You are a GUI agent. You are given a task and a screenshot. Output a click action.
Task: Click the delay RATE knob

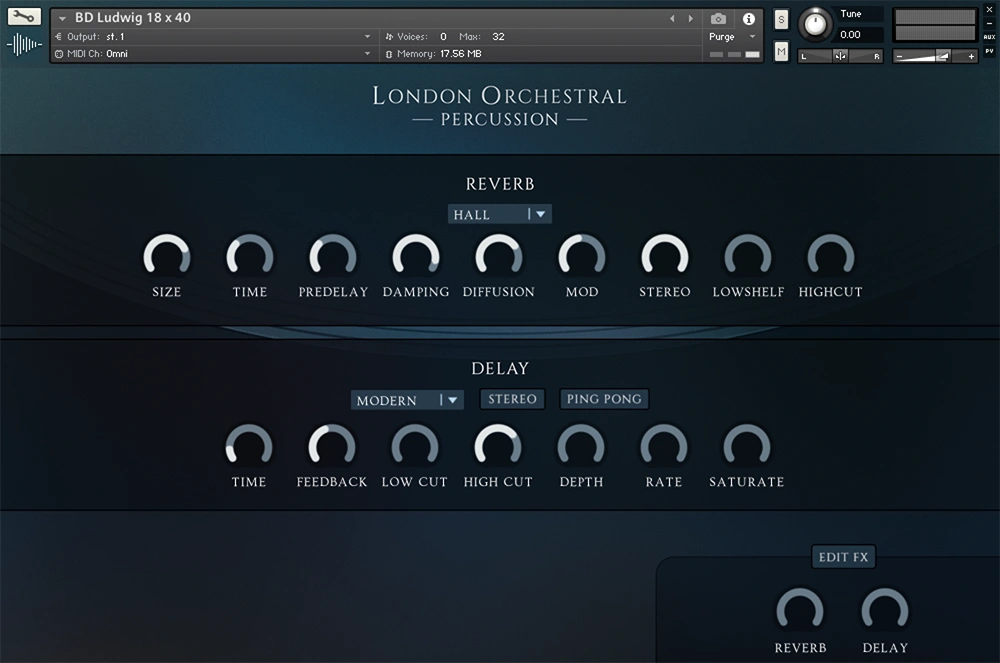664,446
